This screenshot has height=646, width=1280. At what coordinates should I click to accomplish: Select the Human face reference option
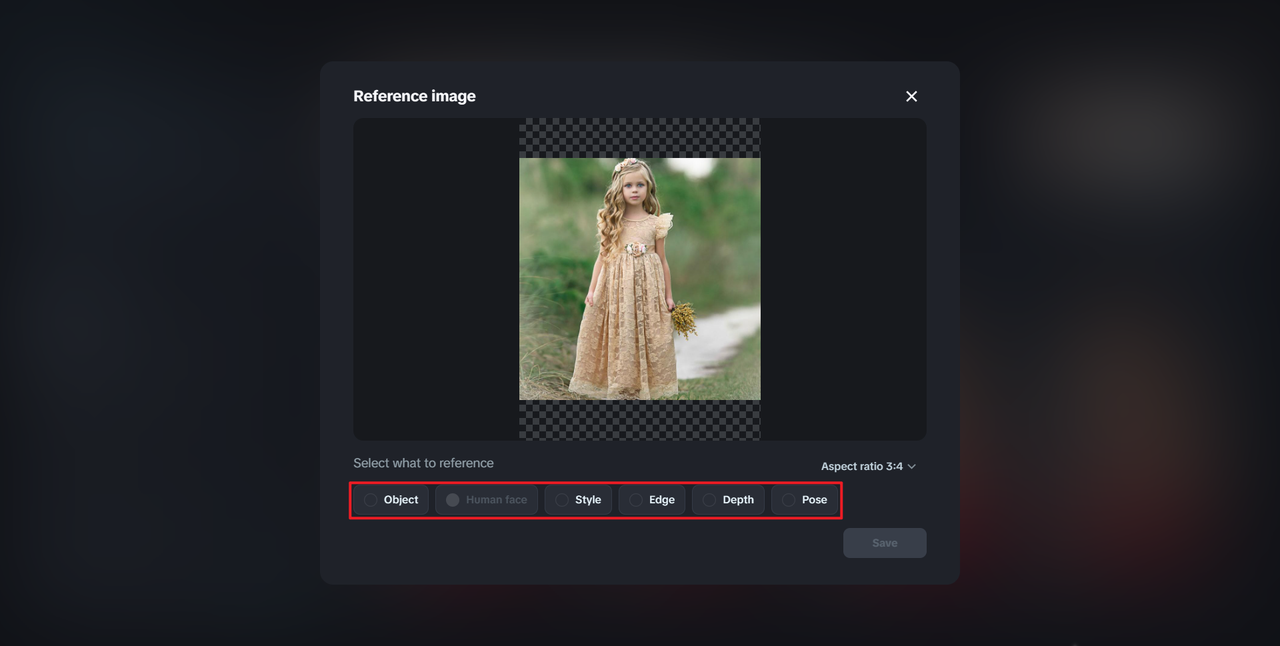(x=487, y=500)
